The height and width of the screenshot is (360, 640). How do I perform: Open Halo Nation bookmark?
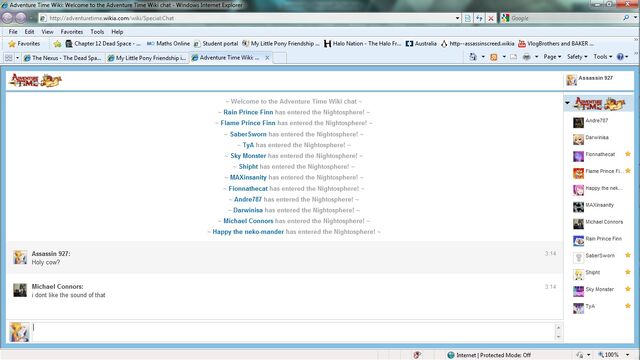(362, 44)
